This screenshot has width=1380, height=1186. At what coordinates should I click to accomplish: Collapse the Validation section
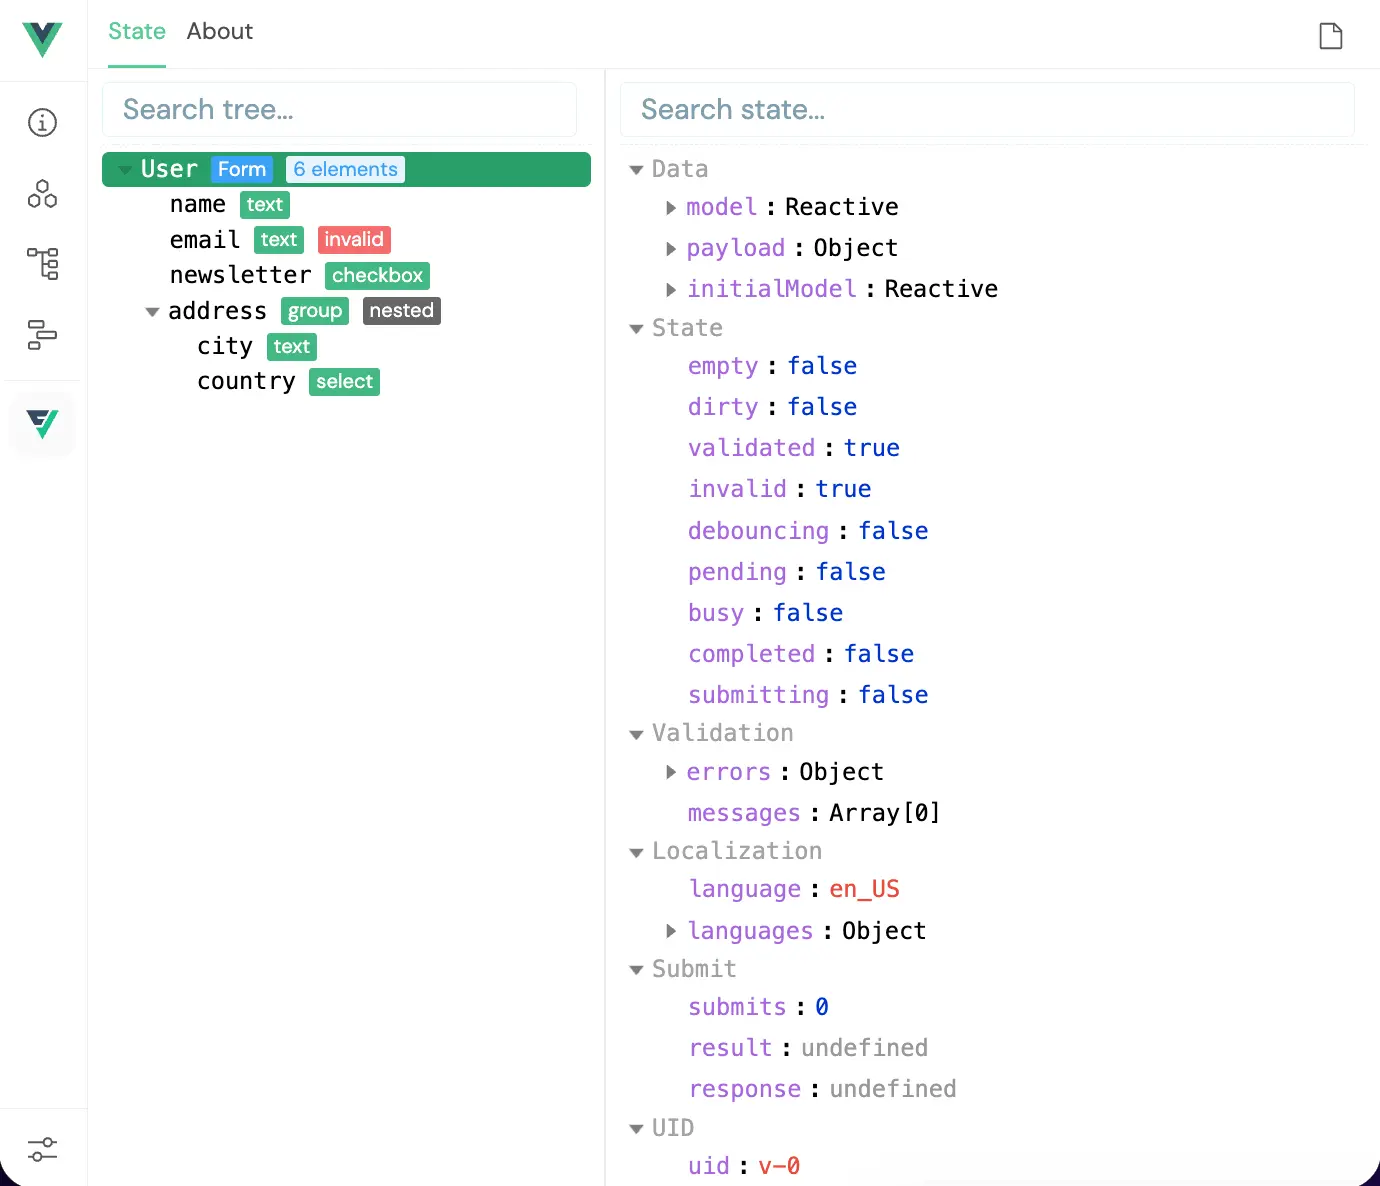coord(636,735)
